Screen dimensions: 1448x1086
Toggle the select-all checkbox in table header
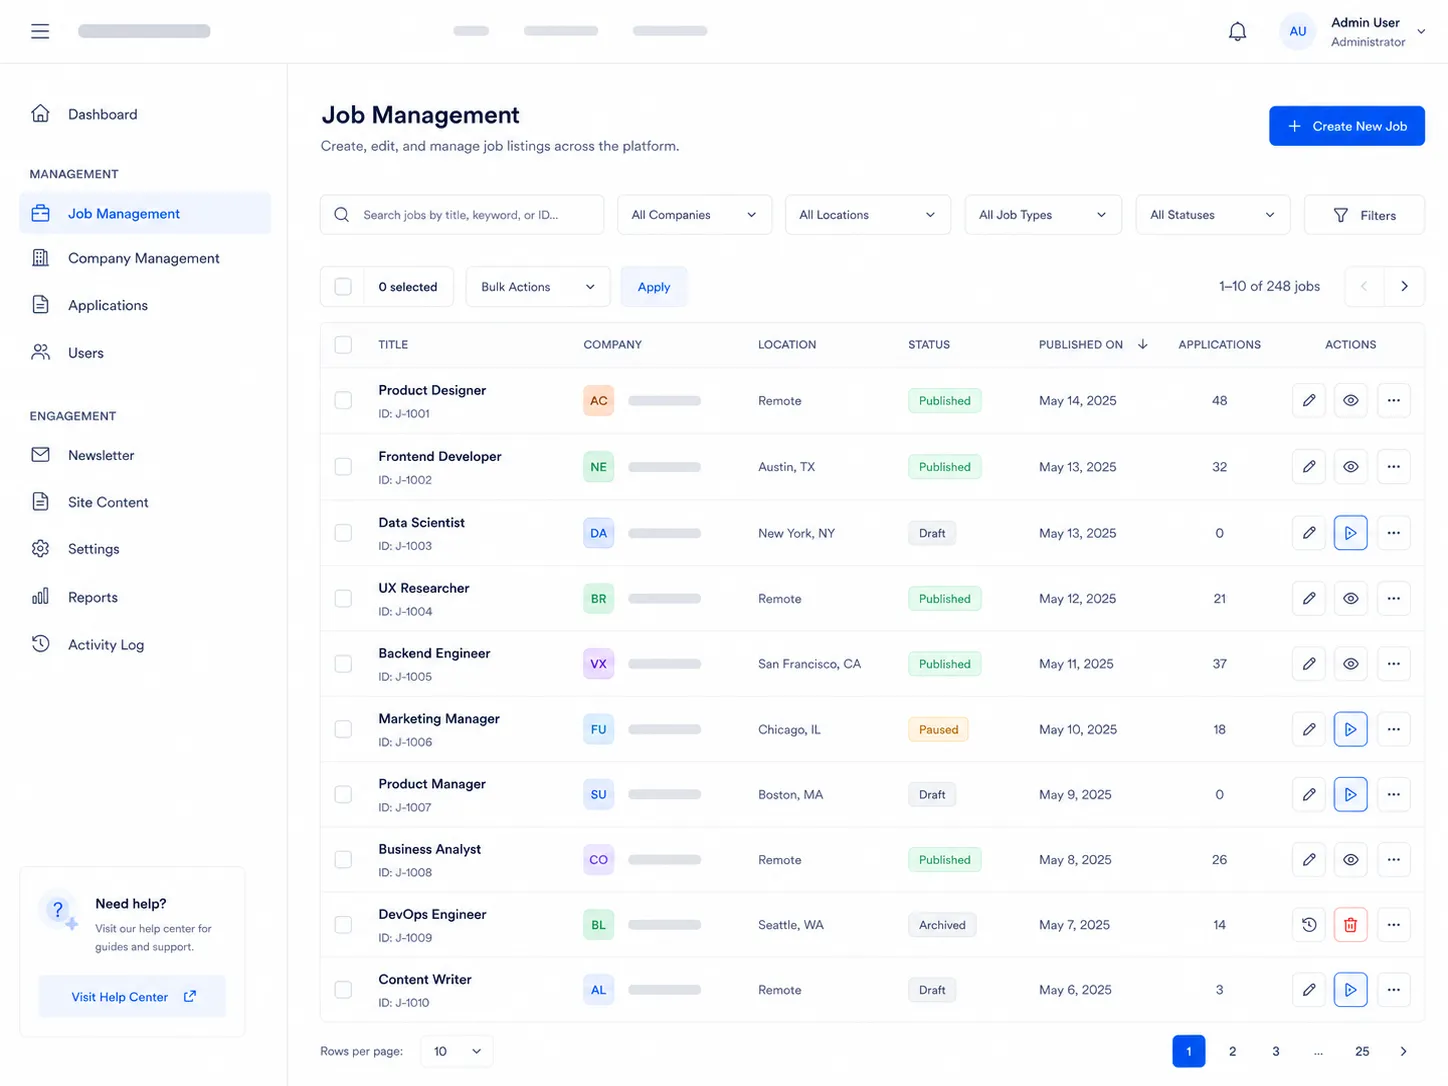click(343, 344)
